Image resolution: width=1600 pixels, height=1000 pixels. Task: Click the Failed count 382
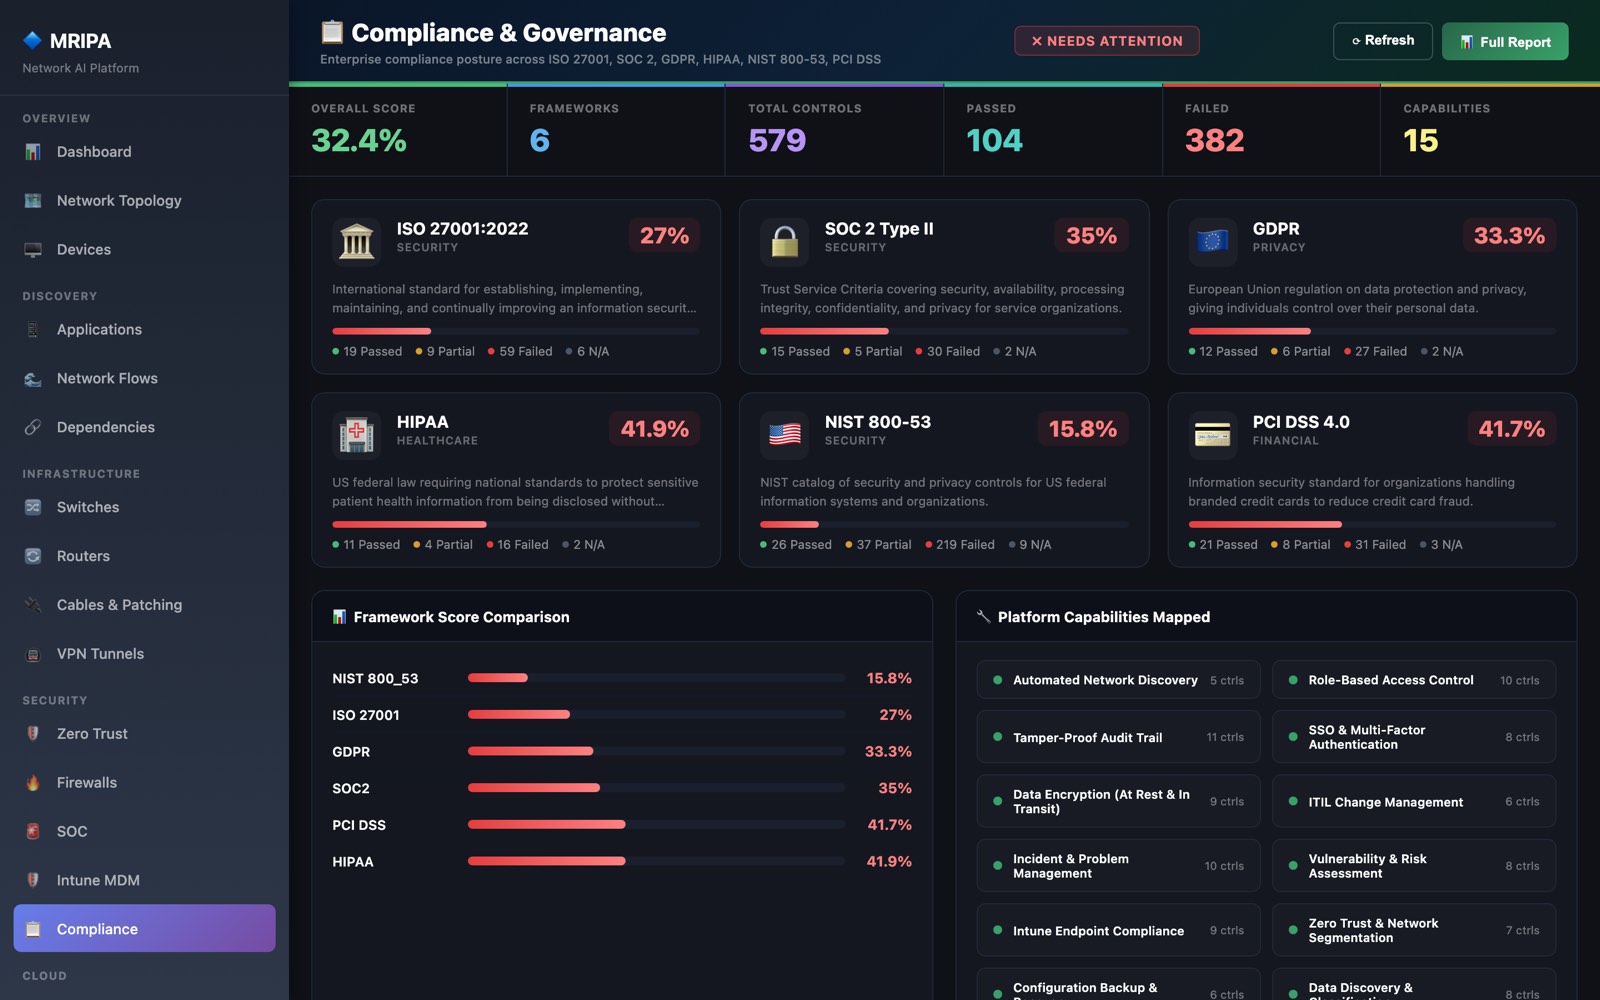[x=1215, y=141]
